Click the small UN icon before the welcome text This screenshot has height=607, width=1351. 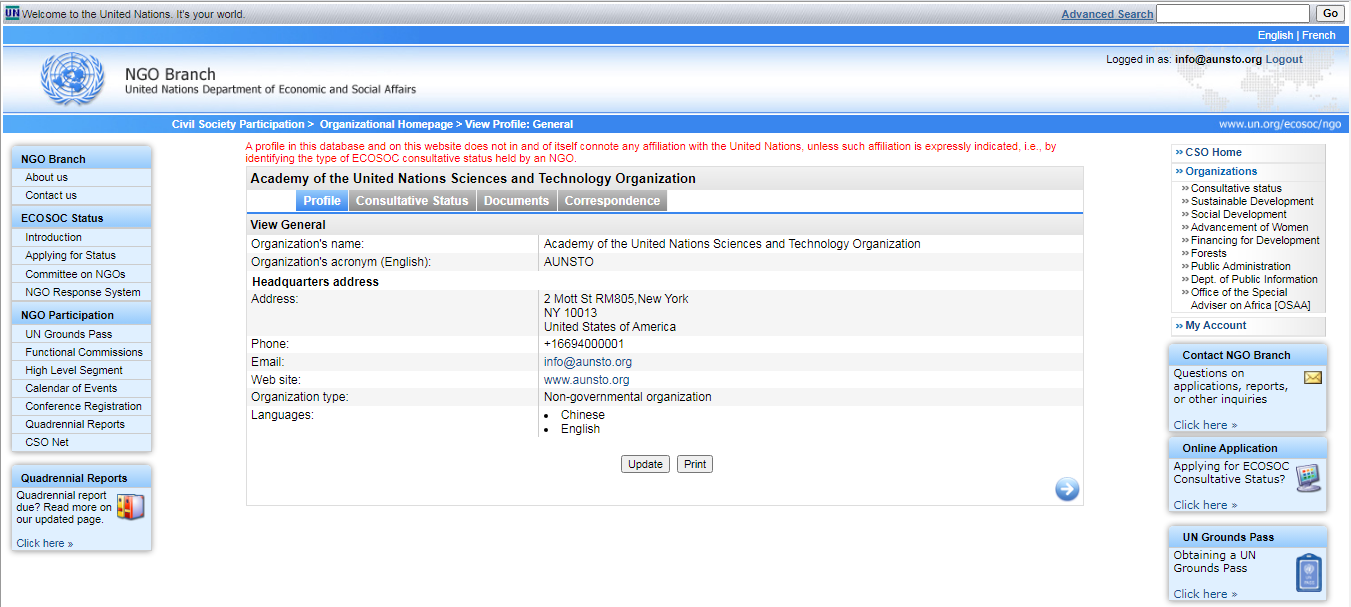(x=12, y=14)
